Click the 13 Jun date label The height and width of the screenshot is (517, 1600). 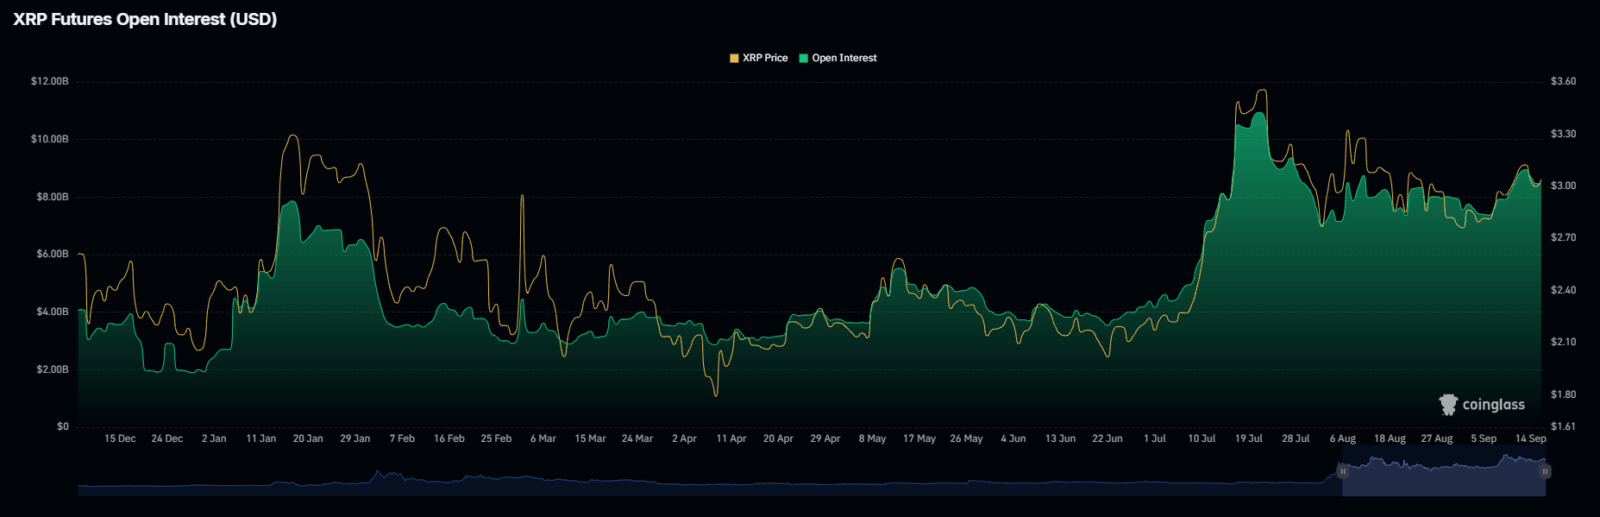[1060, 439]
